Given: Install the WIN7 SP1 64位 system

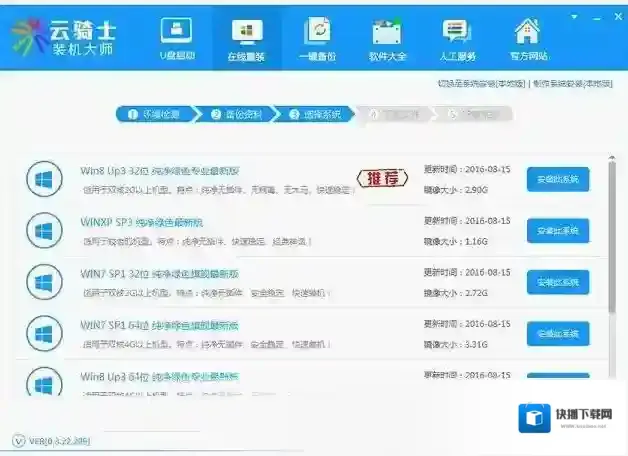Looking at the screenshot, I should coord(558,333).
